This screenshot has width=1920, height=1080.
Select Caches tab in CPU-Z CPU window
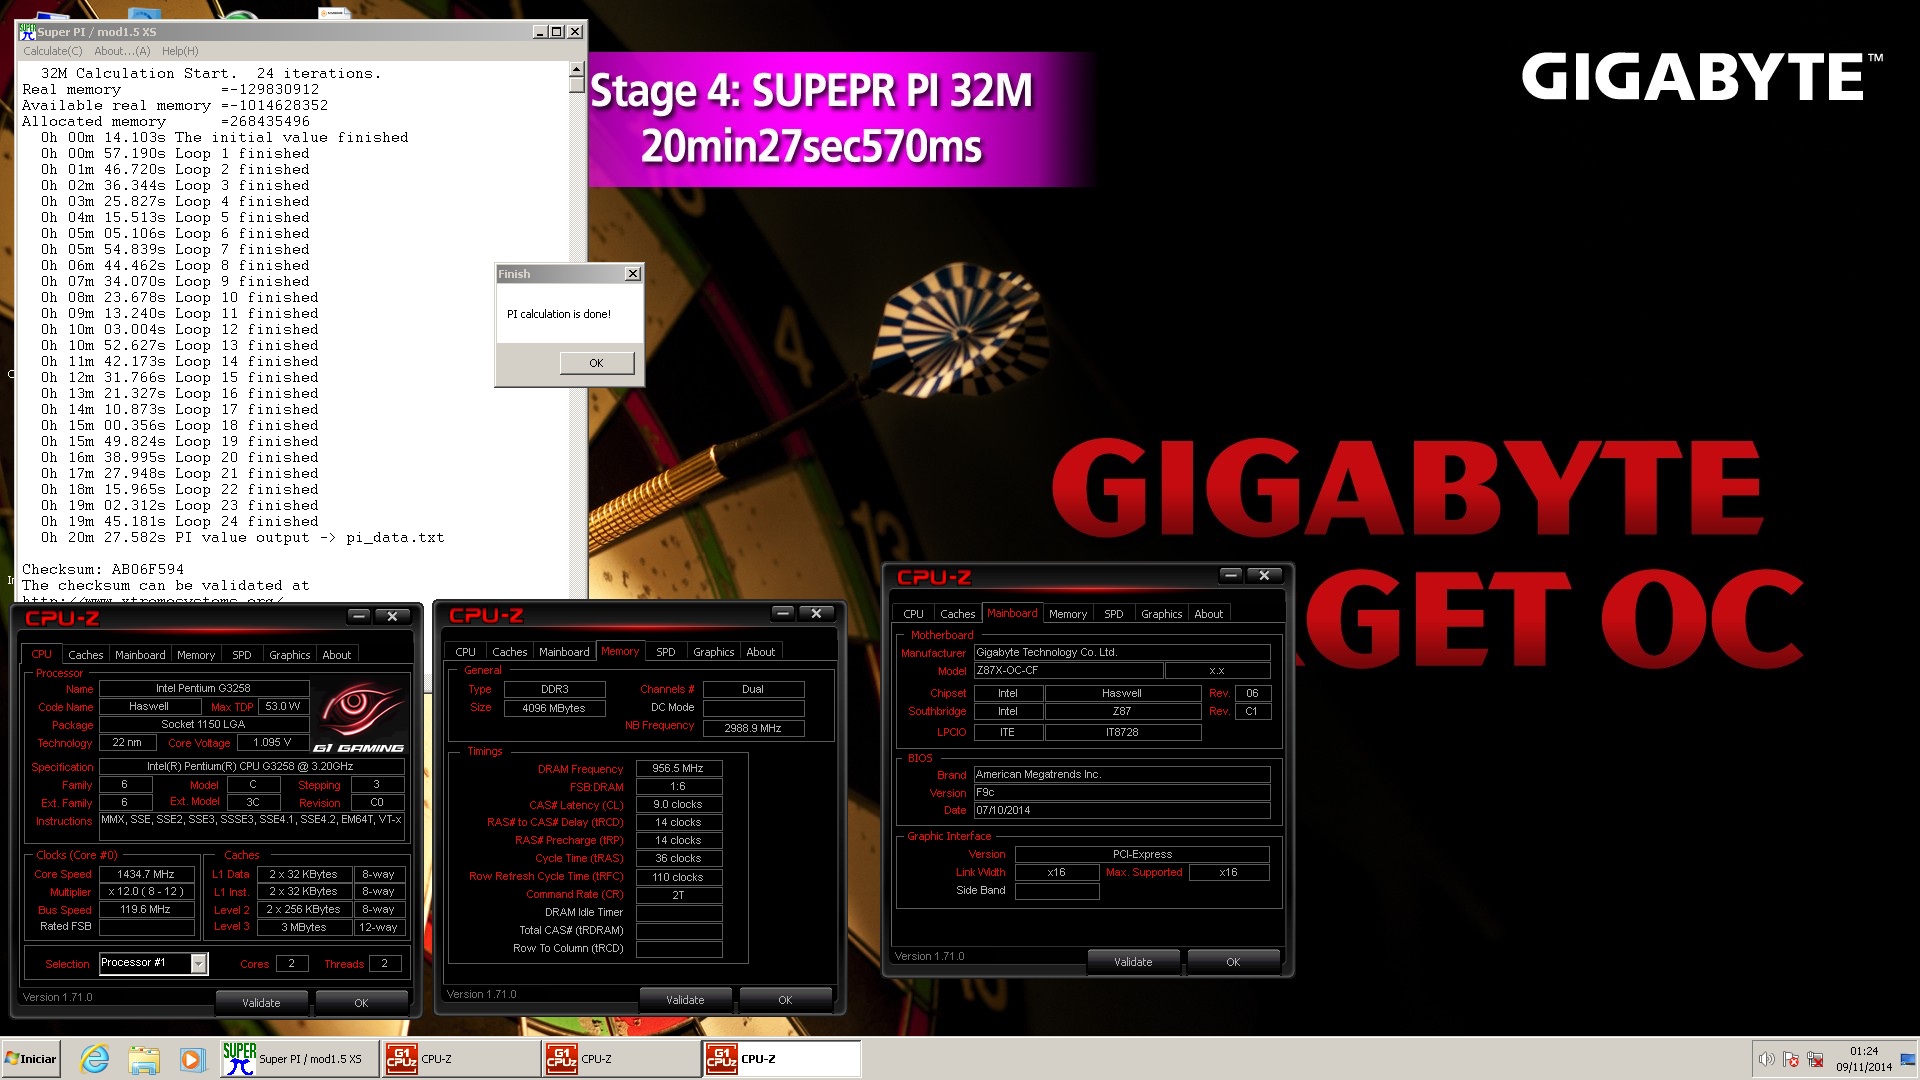(x=86, y=655)
